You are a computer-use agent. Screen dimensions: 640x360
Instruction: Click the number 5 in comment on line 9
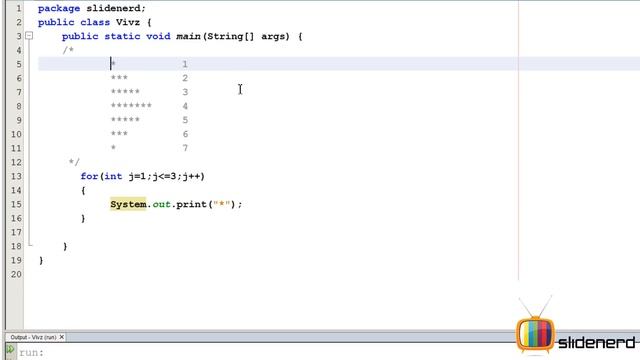[x=185, y=120]
